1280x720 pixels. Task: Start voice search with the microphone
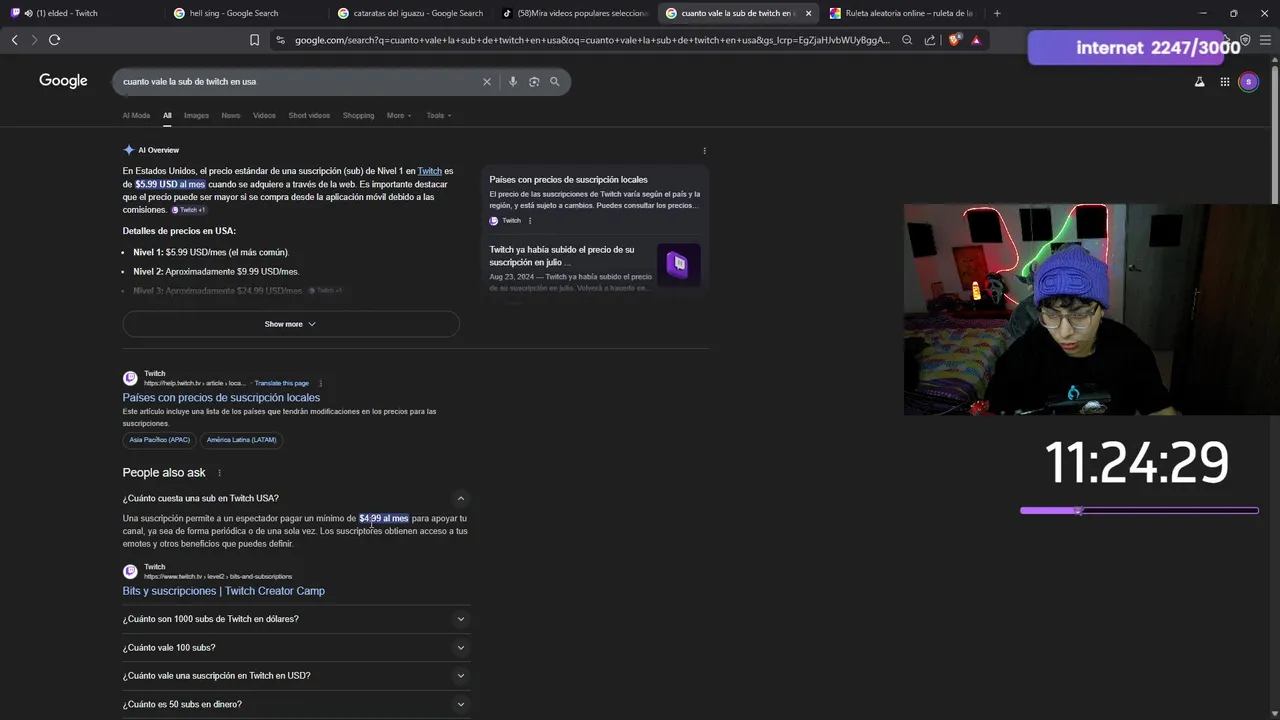(513, 82)
